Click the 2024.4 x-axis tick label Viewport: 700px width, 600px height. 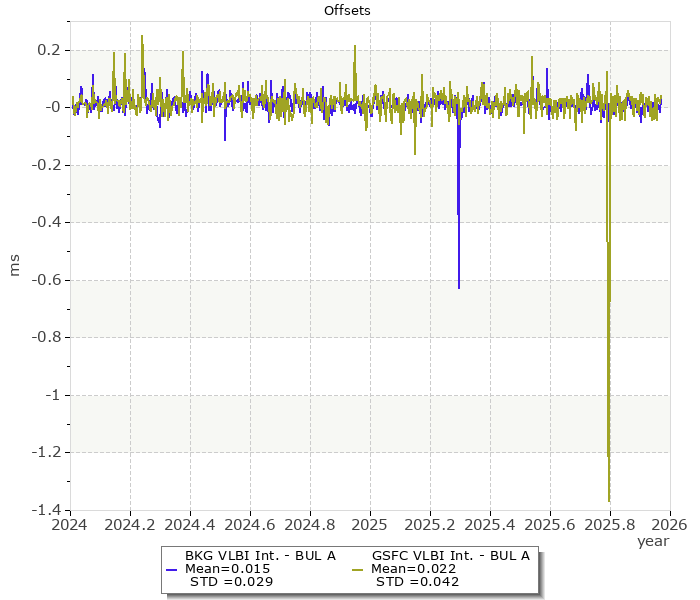tap(190, 523)
